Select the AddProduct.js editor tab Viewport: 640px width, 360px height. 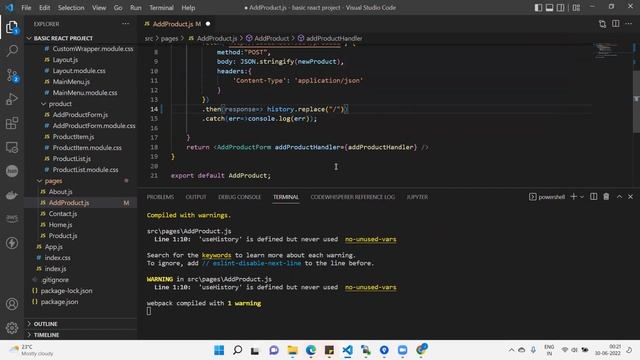[177, 24]
